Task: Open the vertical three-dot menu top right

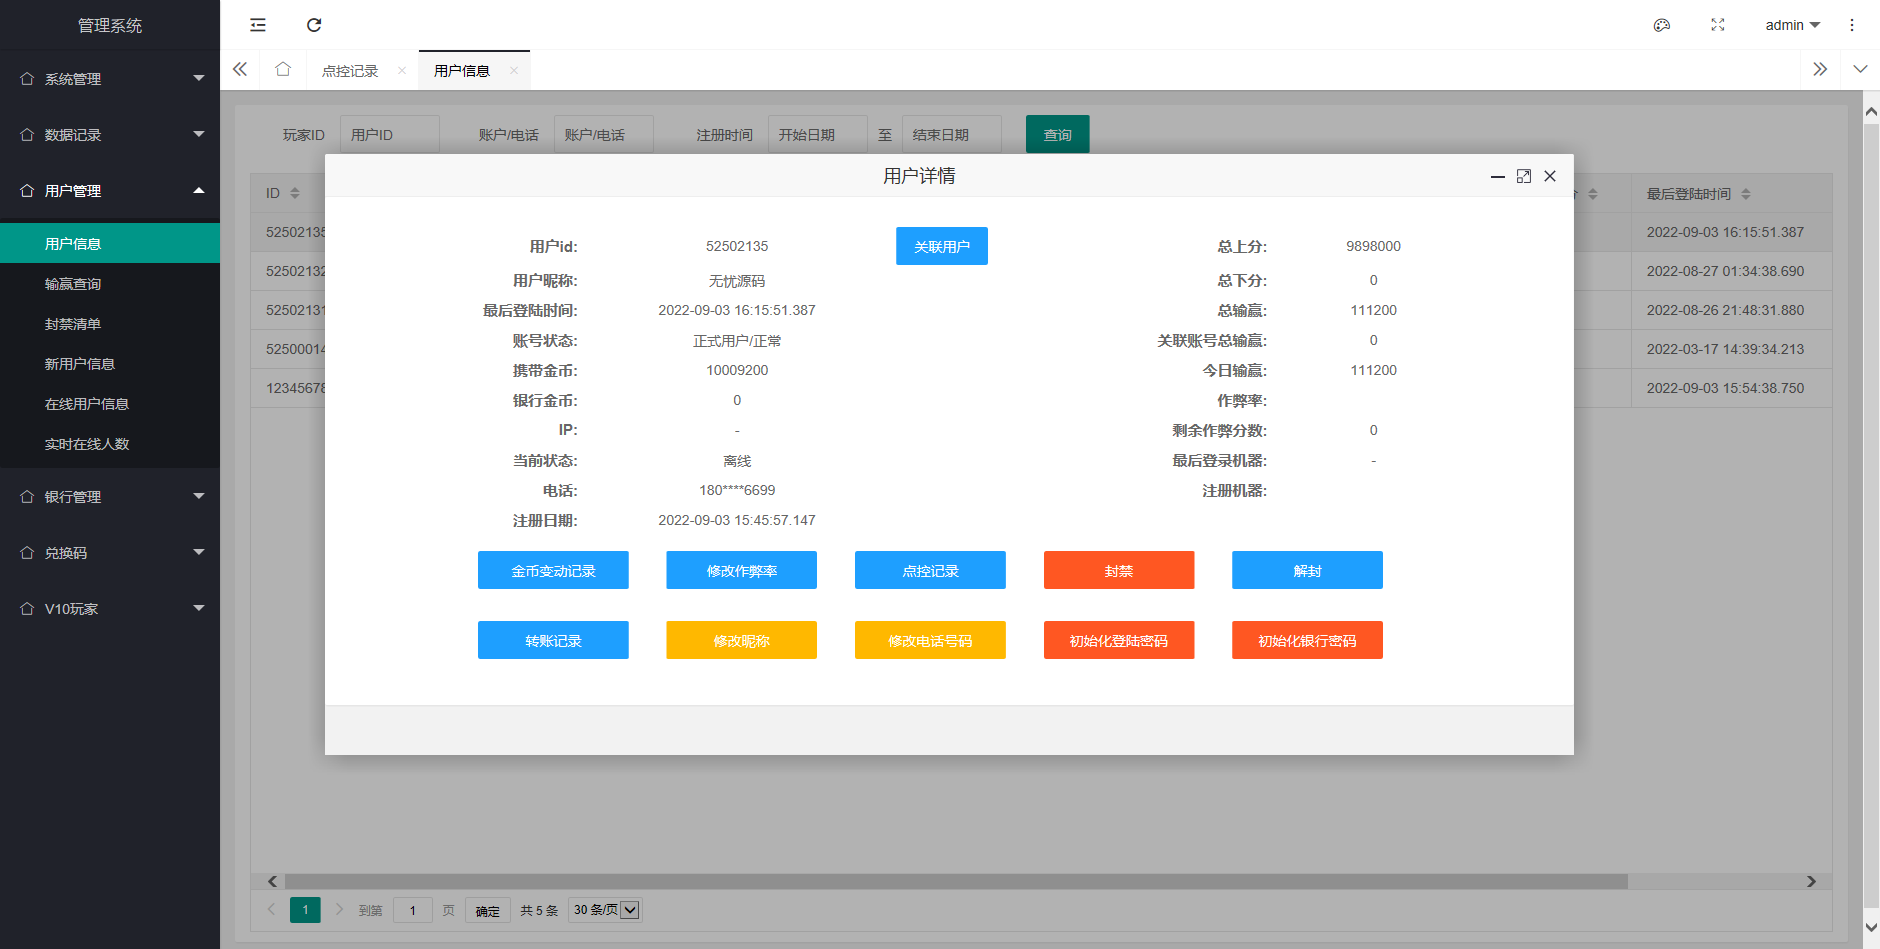Action: click(1851, 24)
